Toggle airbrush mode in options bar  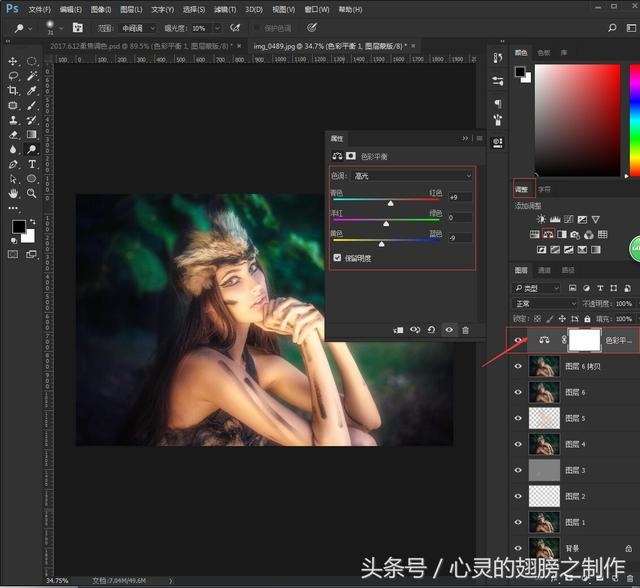[235, 28]
